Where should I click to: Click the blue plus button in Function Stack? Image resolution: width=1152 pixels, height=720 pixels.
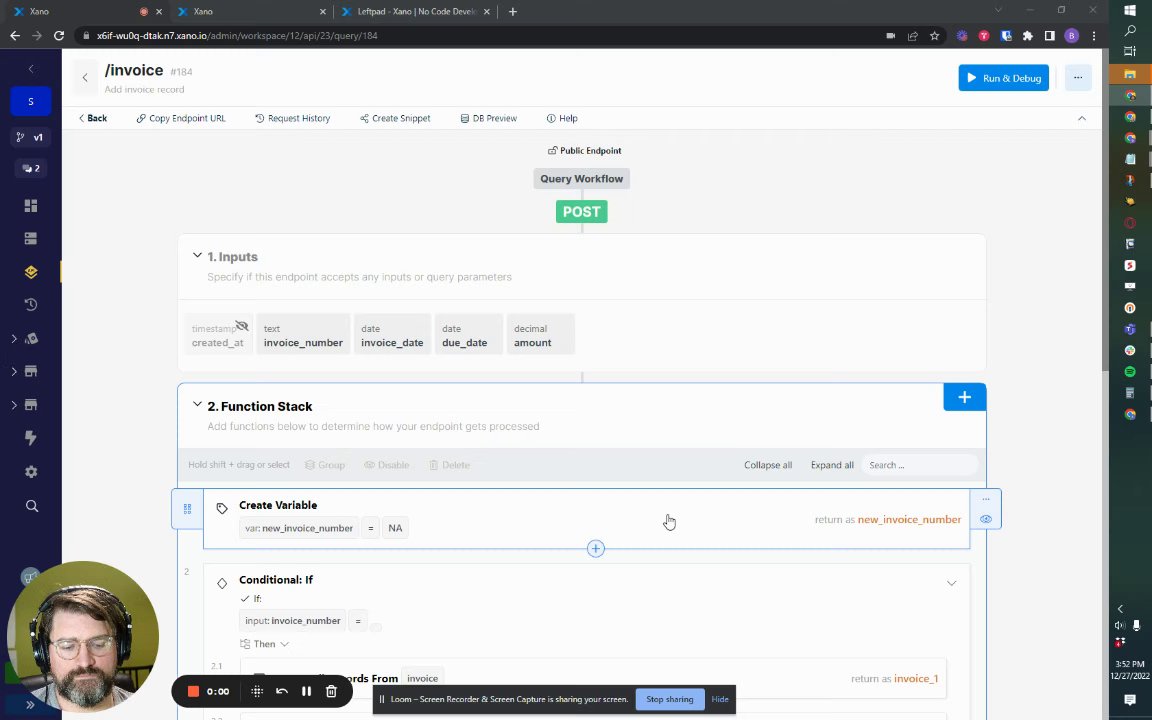click(965, 397)
